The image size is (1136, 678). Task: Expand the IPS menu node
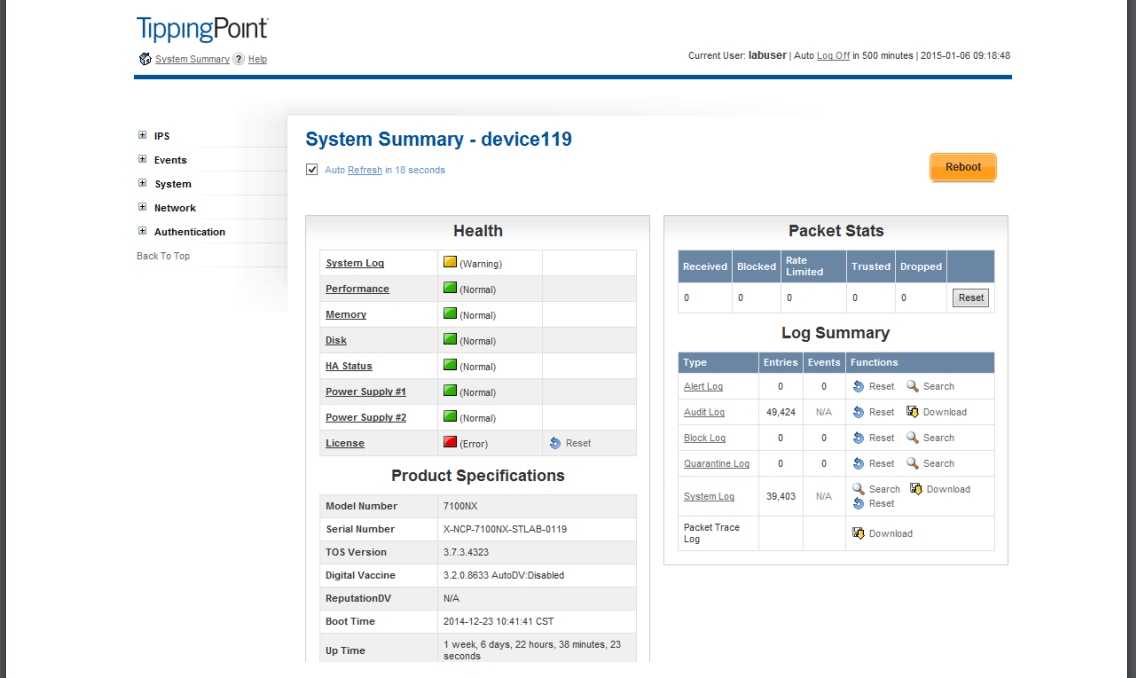click(x=142, y=135)
